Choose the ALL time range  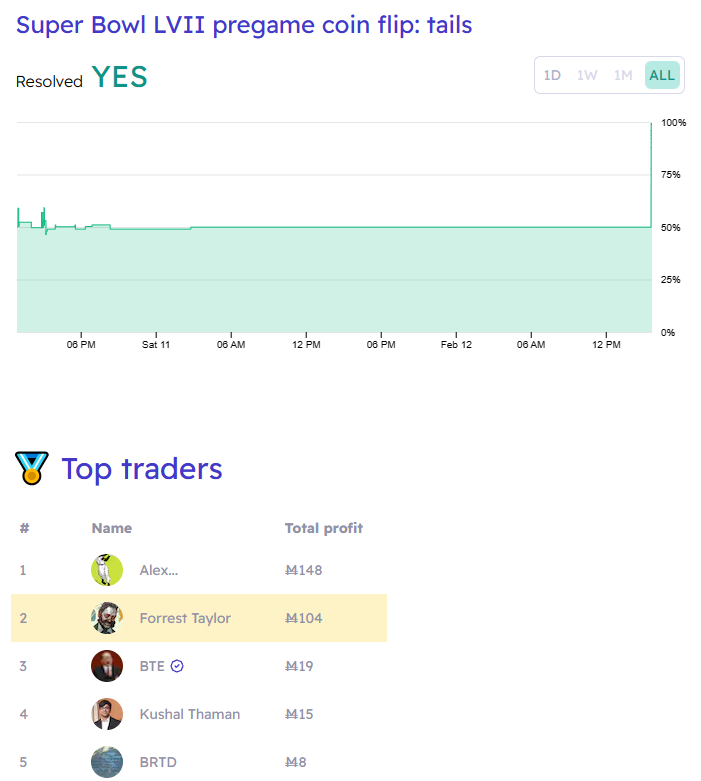point(662,75)
